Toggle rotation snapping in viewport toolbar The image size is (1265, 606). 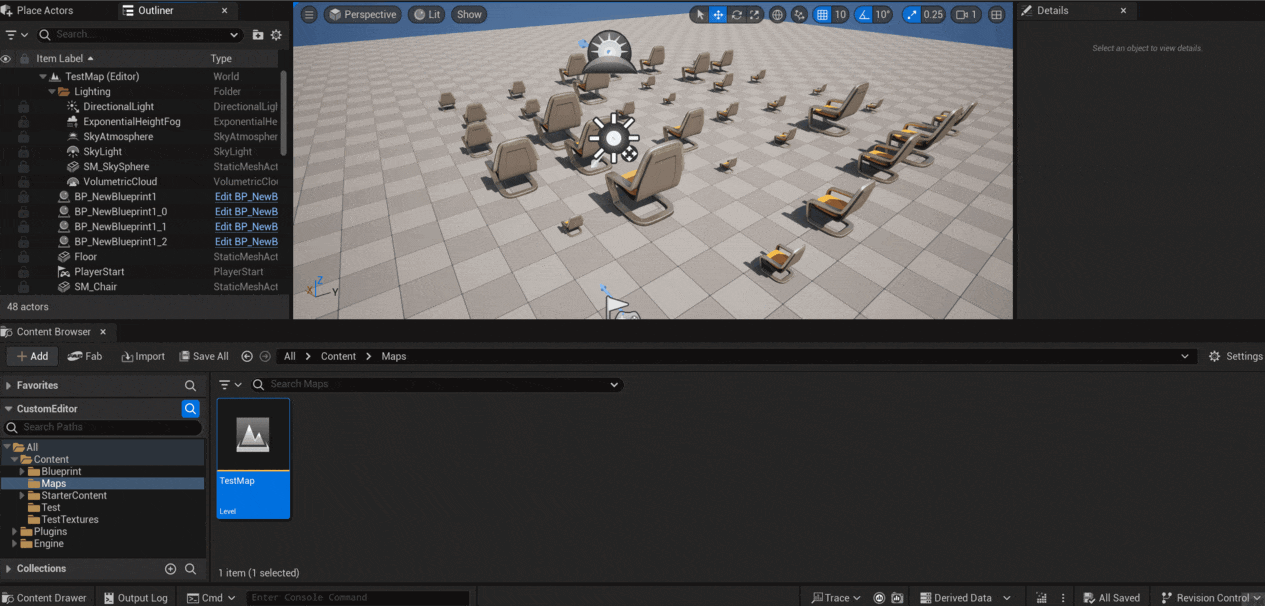click(863, 14)
